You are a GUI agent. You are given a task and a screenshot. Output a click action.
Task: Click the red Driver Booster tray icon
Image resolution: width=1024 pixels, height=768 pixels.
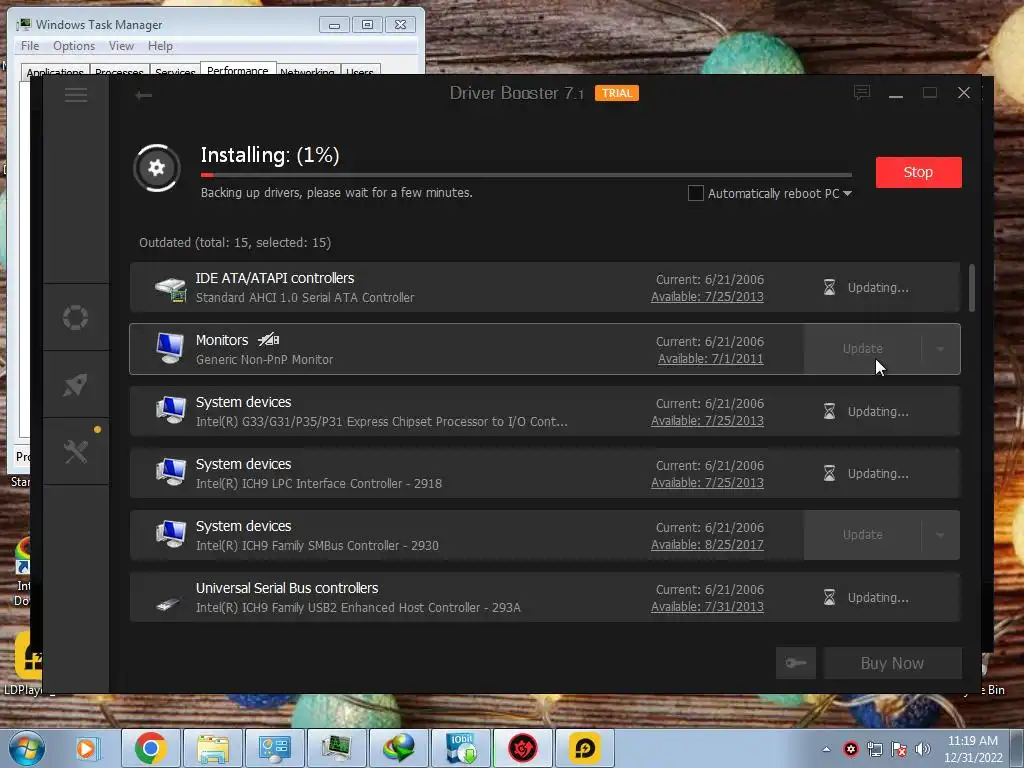pos(850,749)
